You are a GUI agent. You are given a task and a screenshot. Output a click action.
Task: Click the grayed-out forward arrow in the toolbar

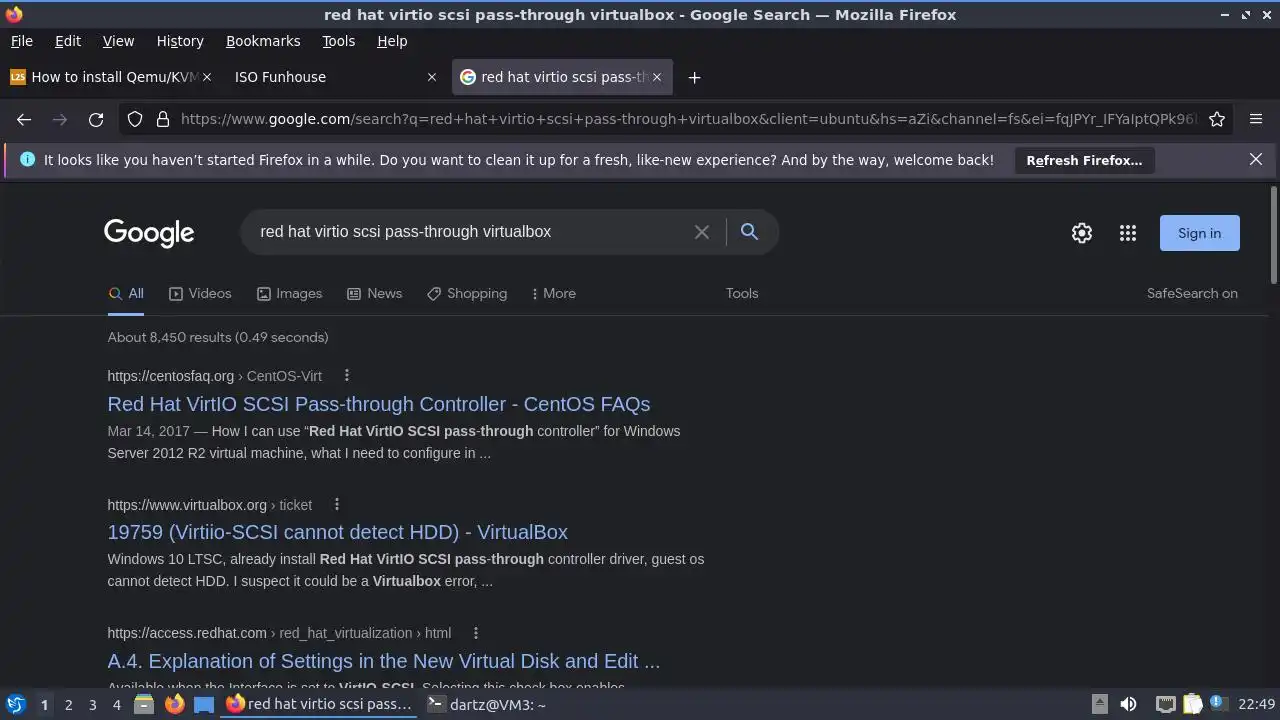60,119
